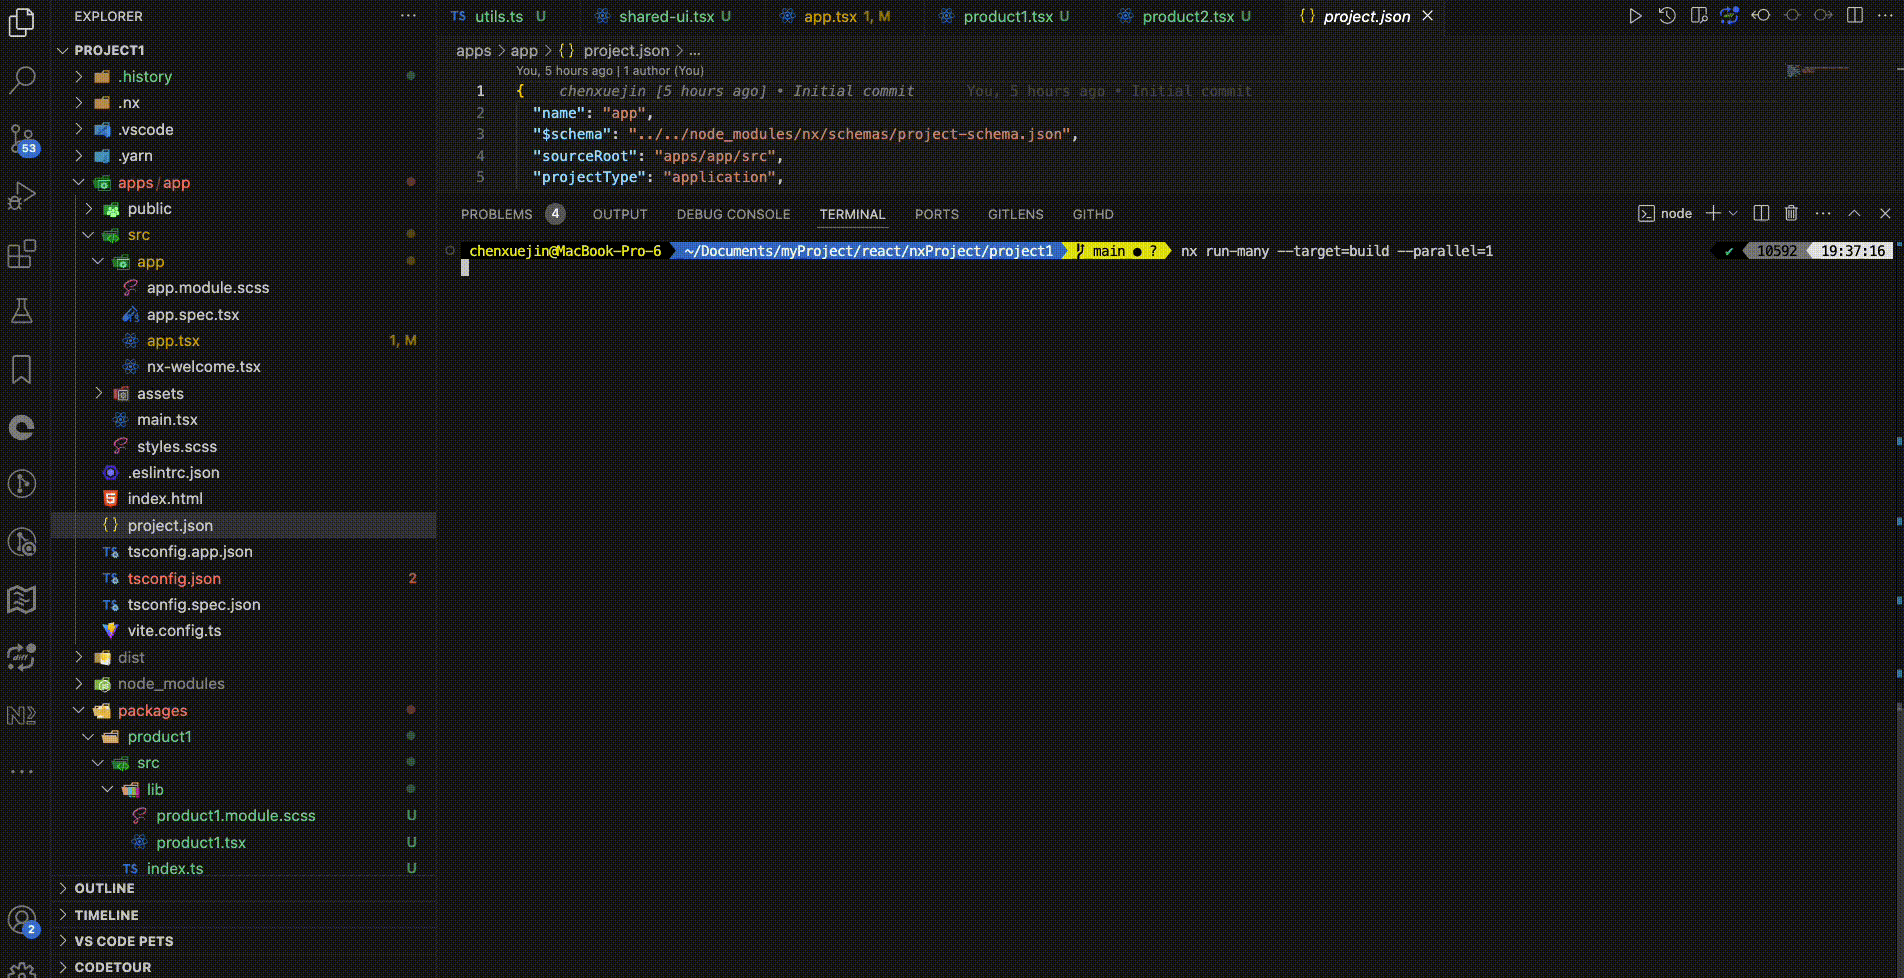1904x978 pixels.
Task: Open the GITLENS panel tab
Action: tap(1015, 214)
